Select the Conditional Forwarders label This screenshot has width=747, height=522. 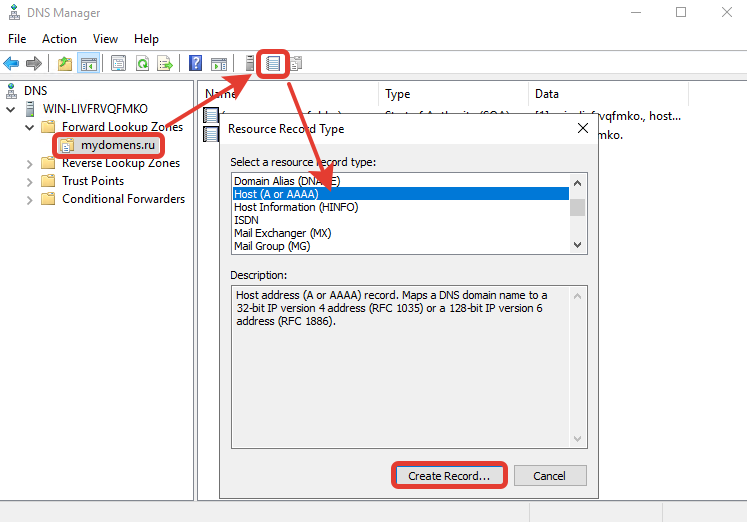coord(123,199)
